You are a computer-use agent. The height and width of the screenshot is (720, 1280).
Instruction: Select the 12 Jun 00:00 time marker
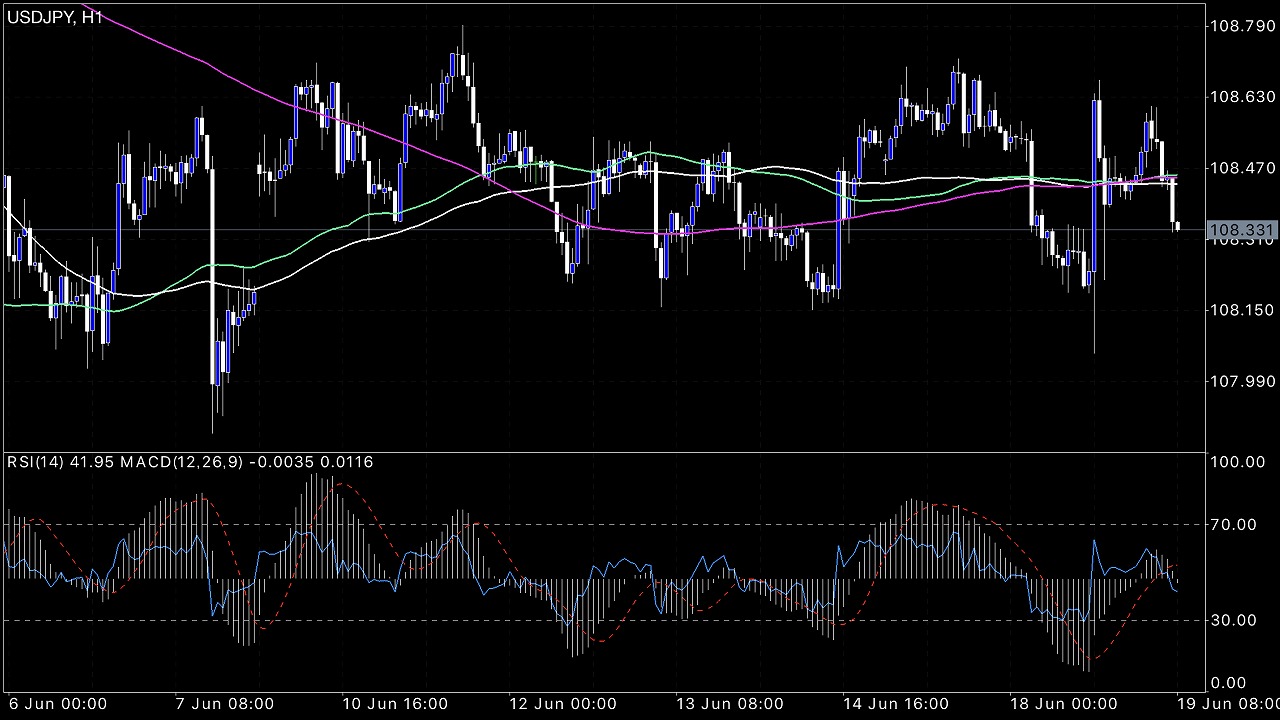563,704
